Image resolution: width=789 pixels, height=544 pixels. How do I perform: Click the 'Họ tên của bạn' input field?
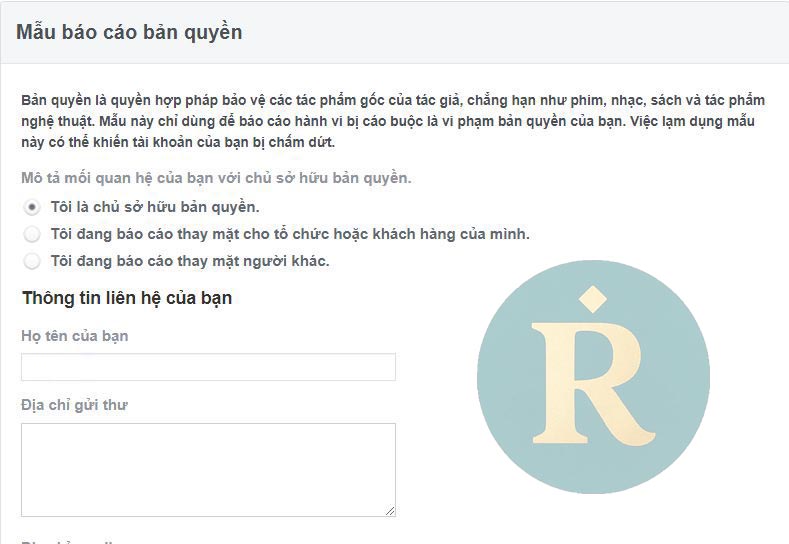208,367
